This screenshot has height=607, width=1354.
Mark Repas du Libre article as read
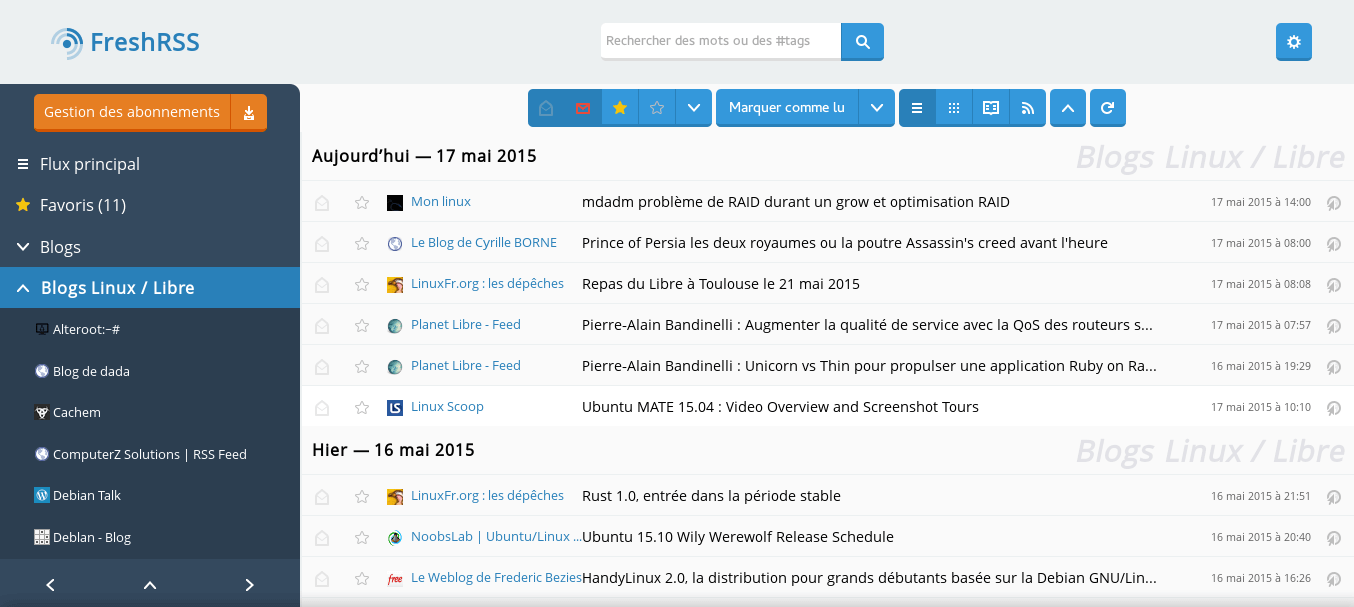[x=322, y=285]
